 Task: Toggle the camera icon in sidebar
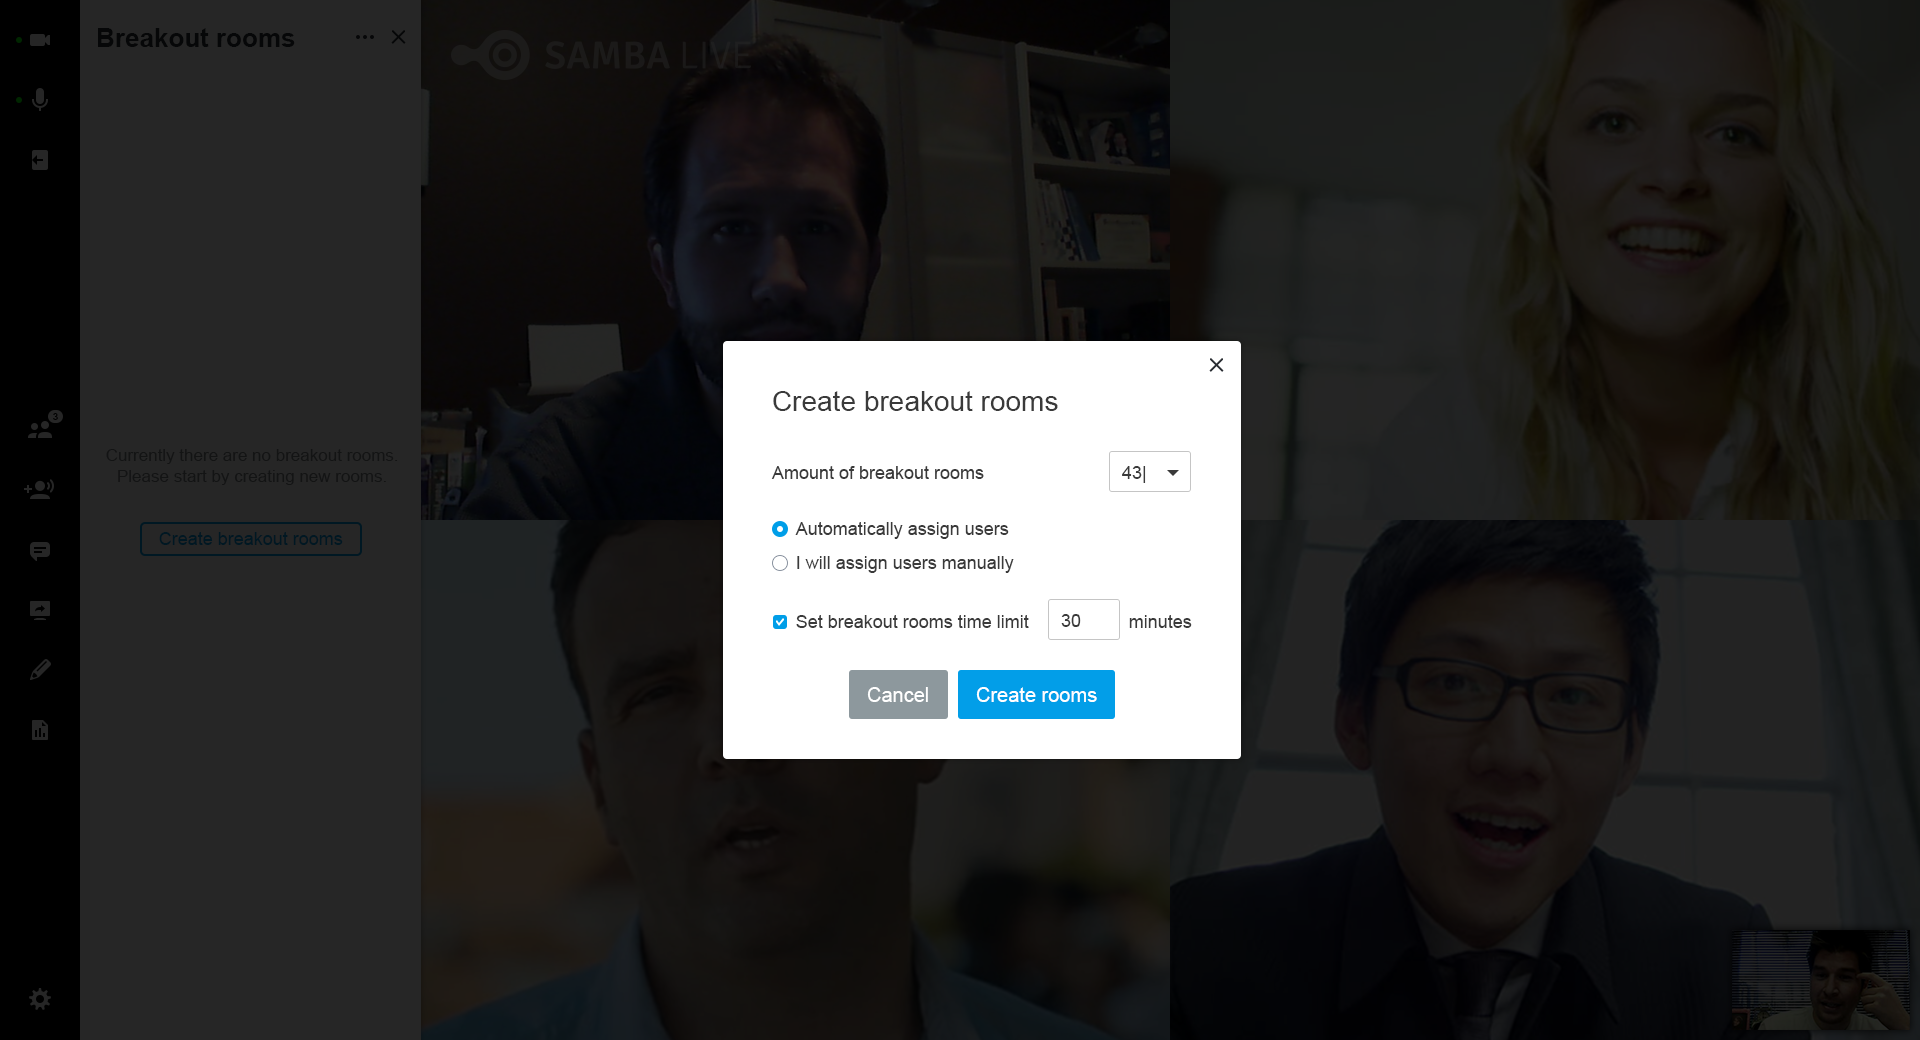[40, 40]
